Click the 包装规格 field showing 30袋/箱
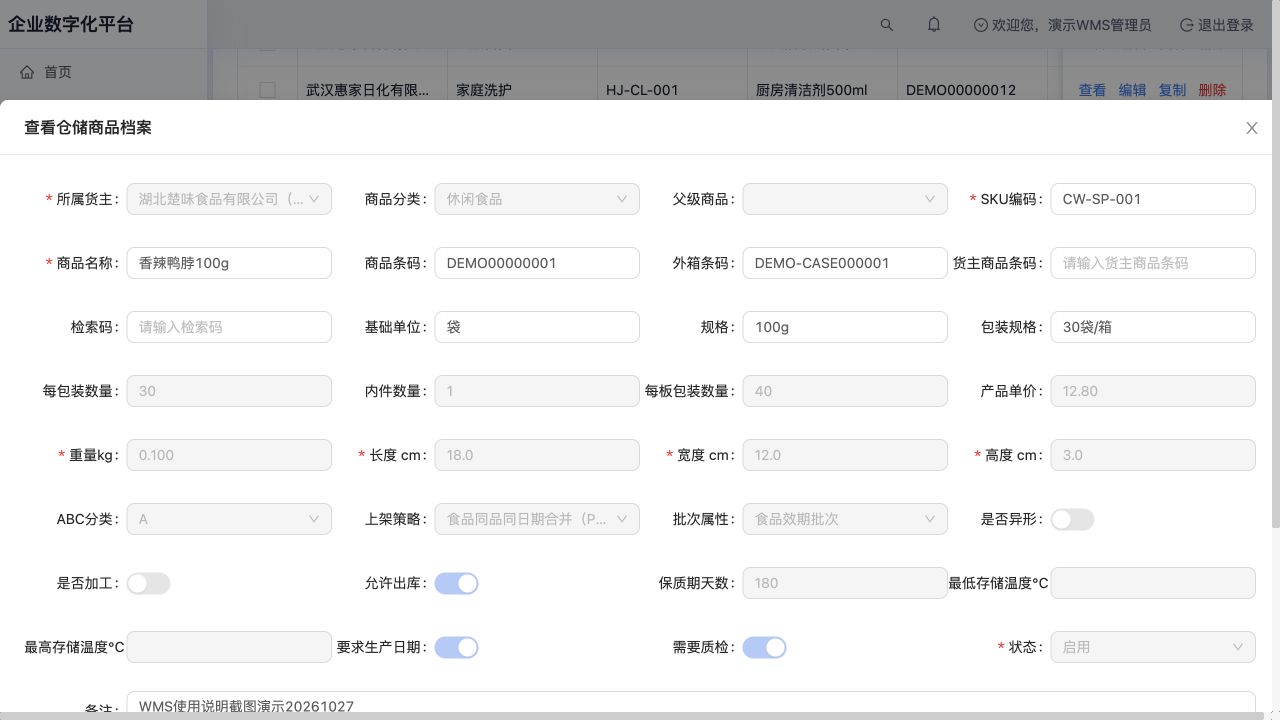This screenshot has height=720, width=1280. tap(1153, 327)
